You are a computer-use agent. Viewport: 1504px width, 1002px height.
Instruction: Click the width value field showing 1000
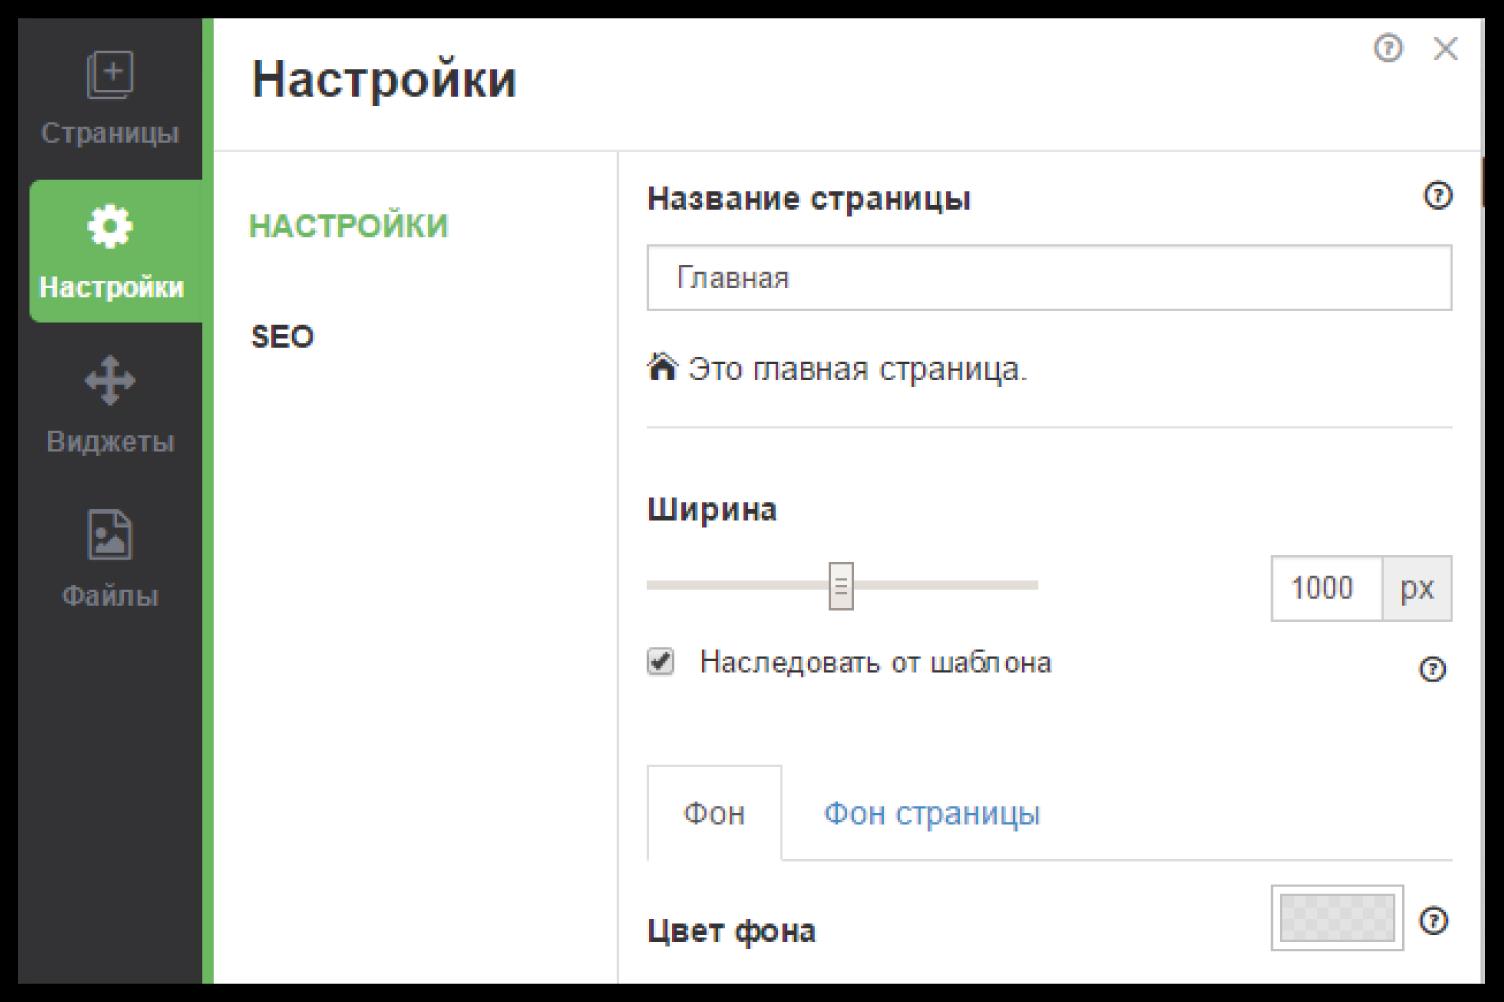click(1325, 588)
